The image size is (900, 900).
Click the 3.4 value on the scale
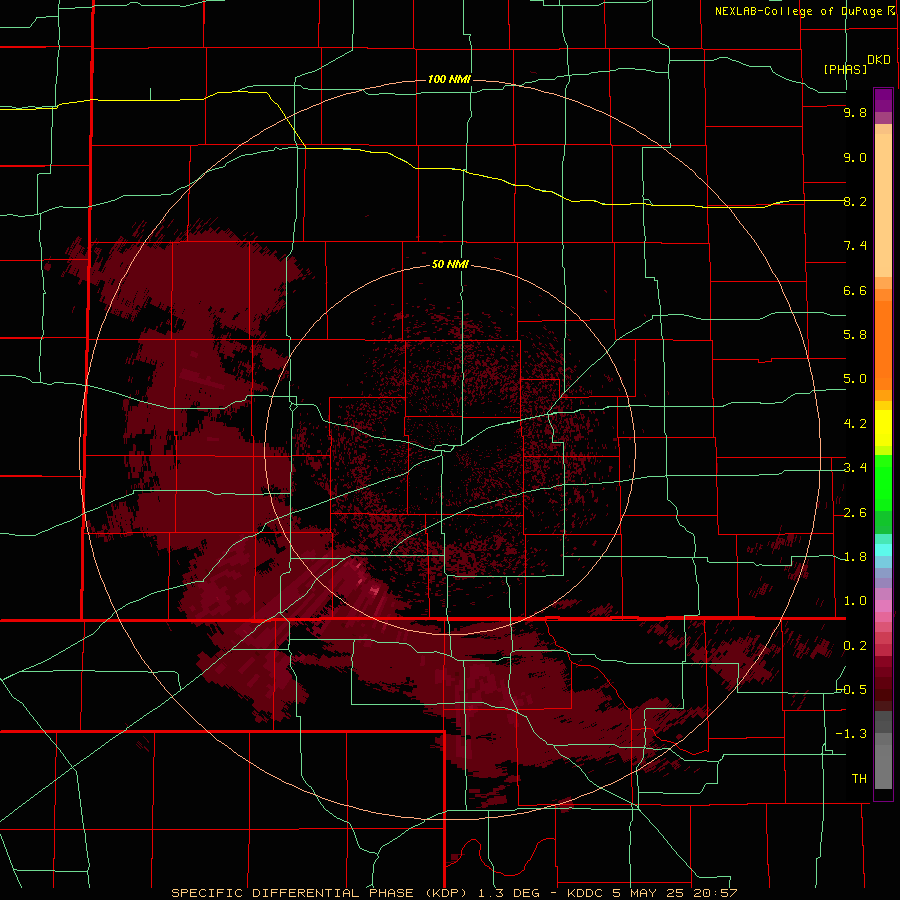coord(855,468)
